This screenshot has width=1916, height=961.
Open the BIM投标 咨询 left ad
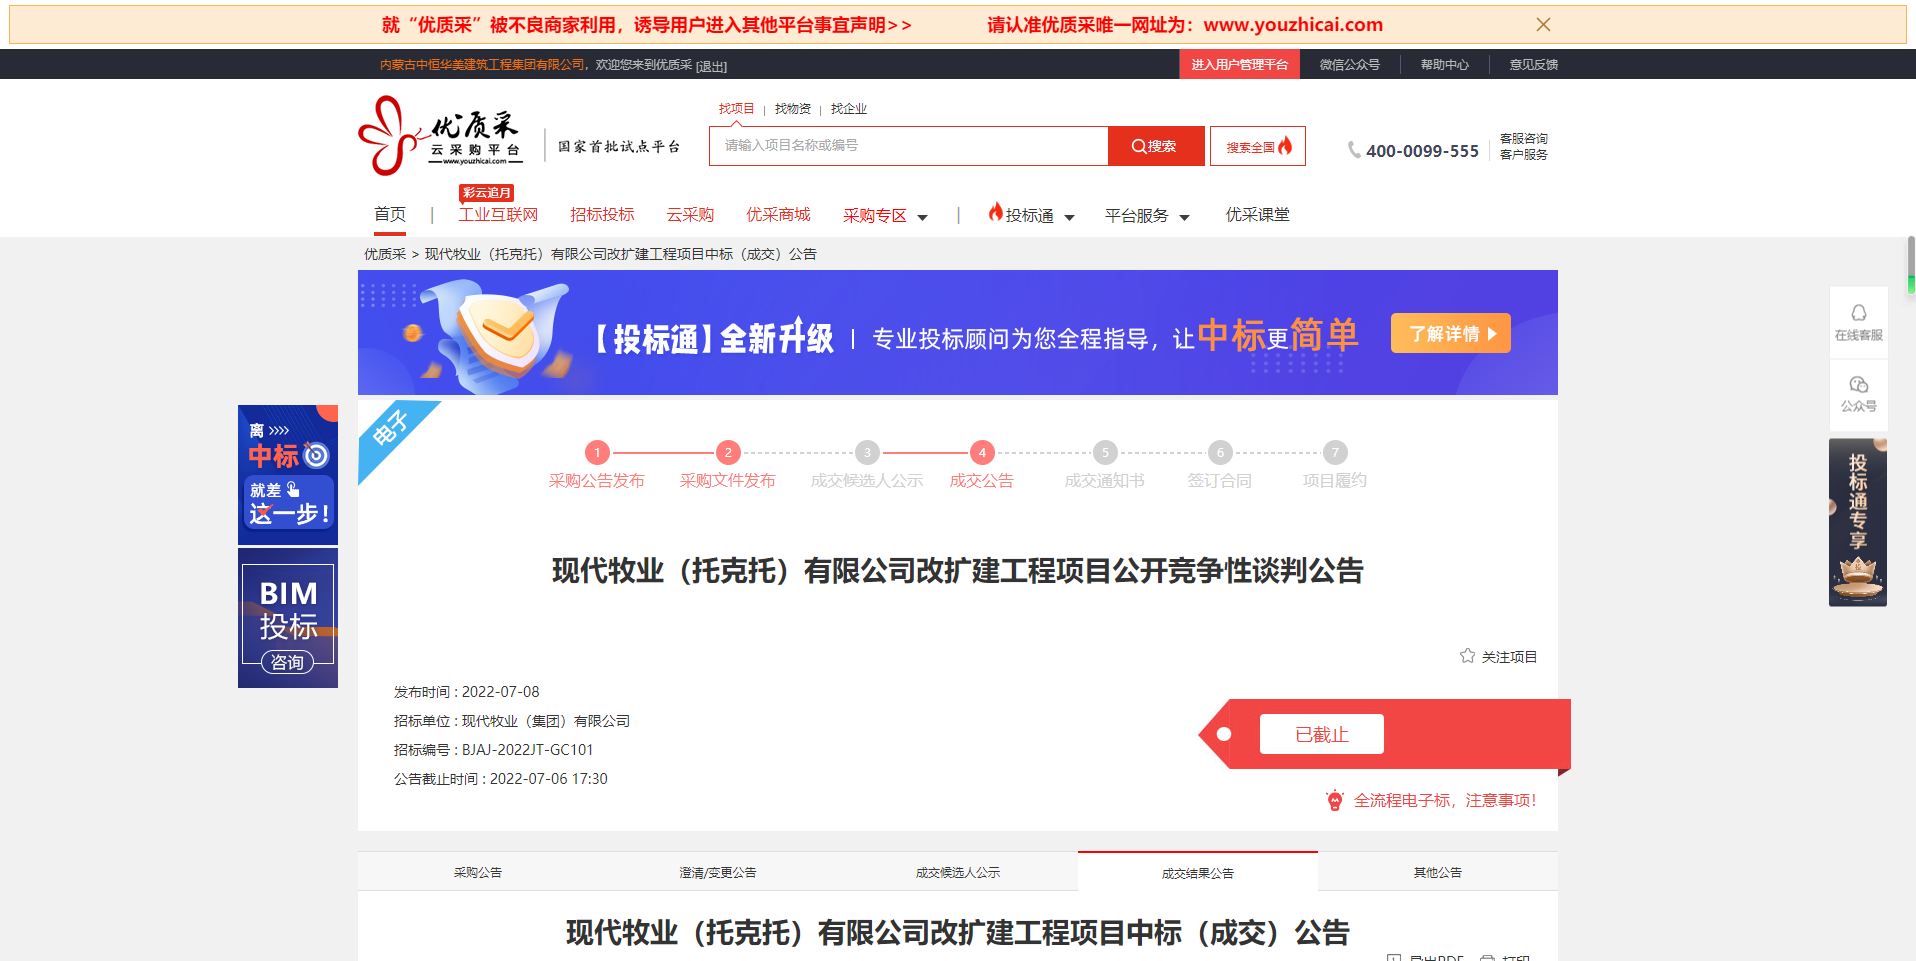click(x=288, y=618)
